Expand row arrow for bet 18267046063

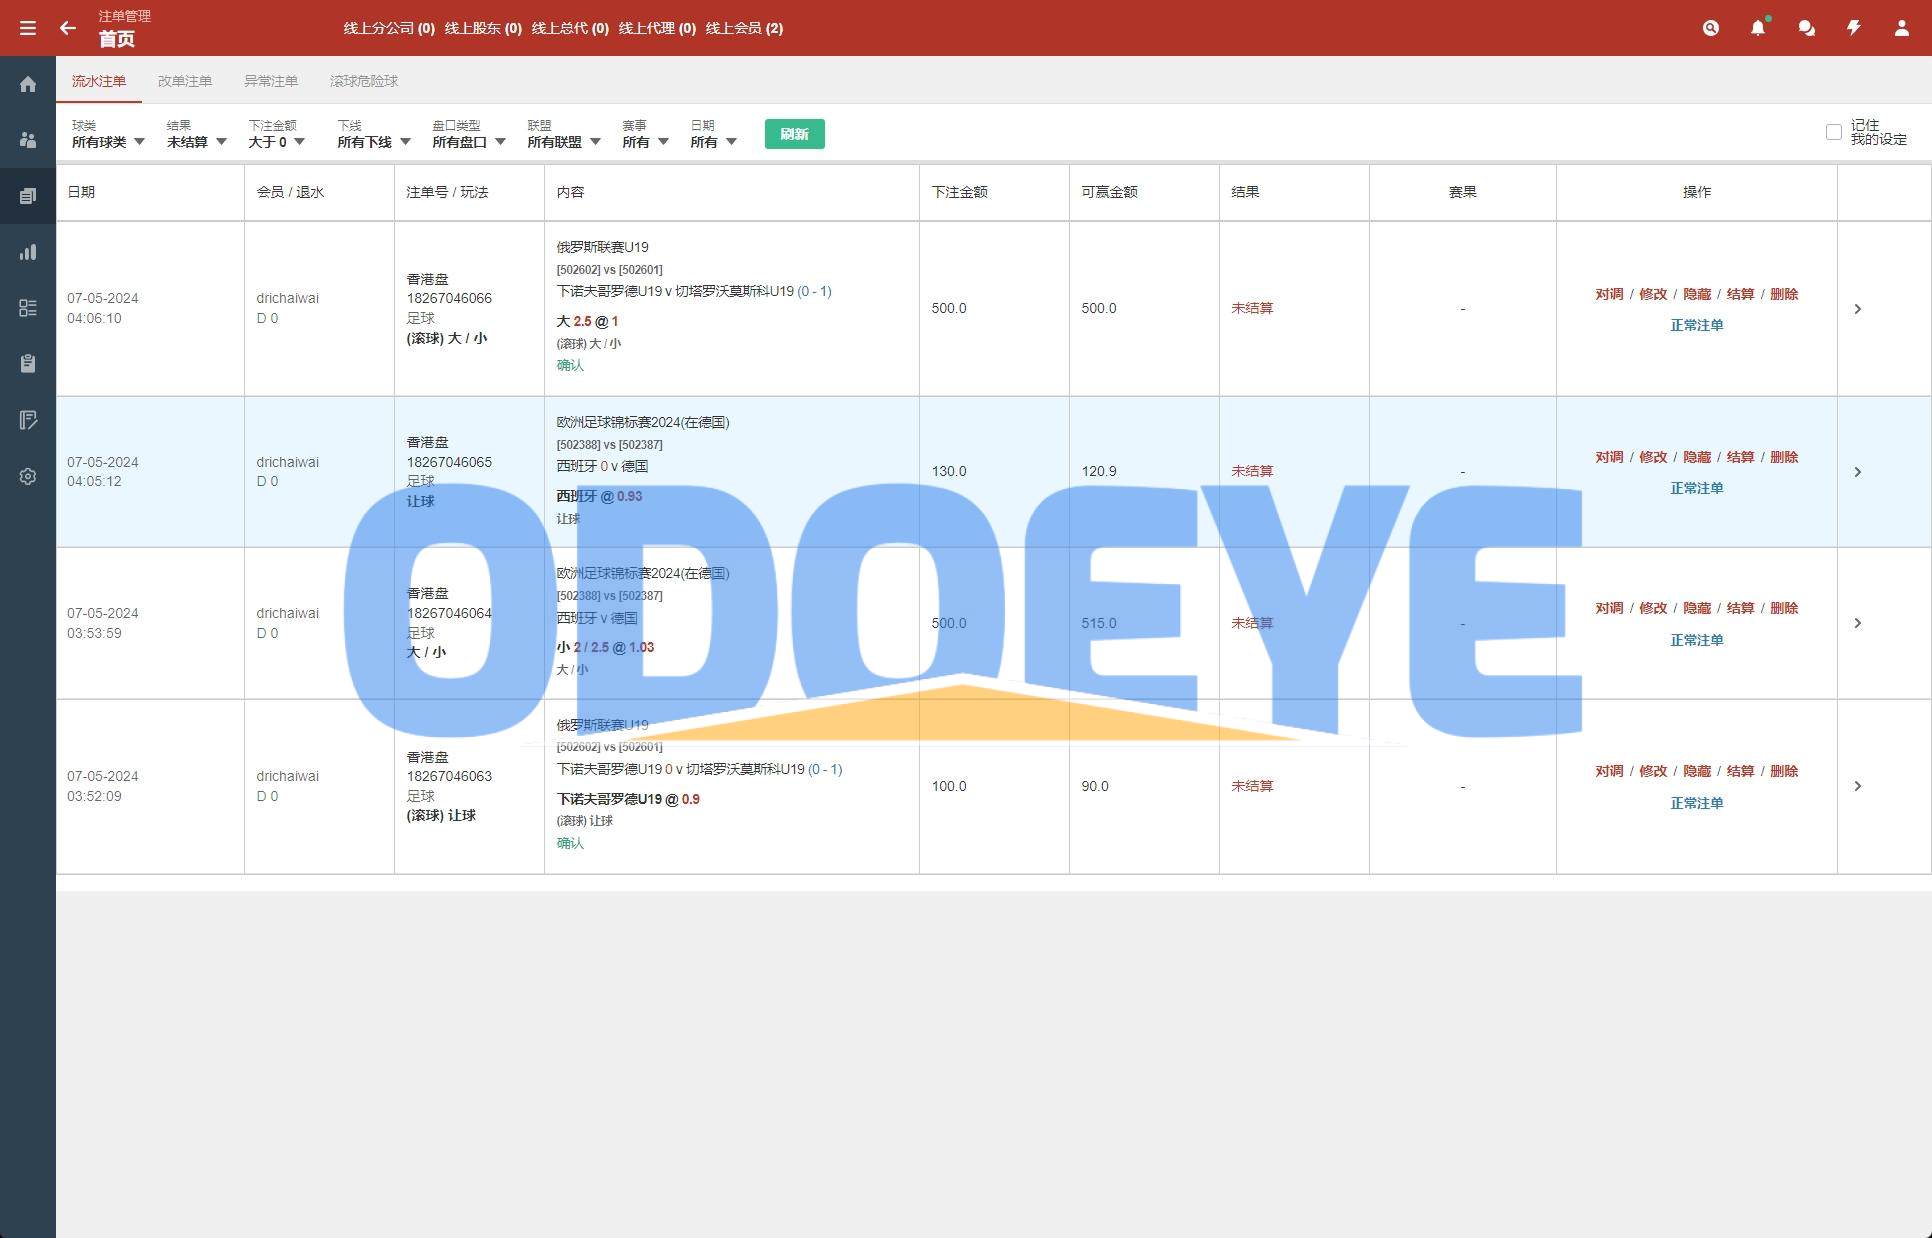coord(1858,786)
